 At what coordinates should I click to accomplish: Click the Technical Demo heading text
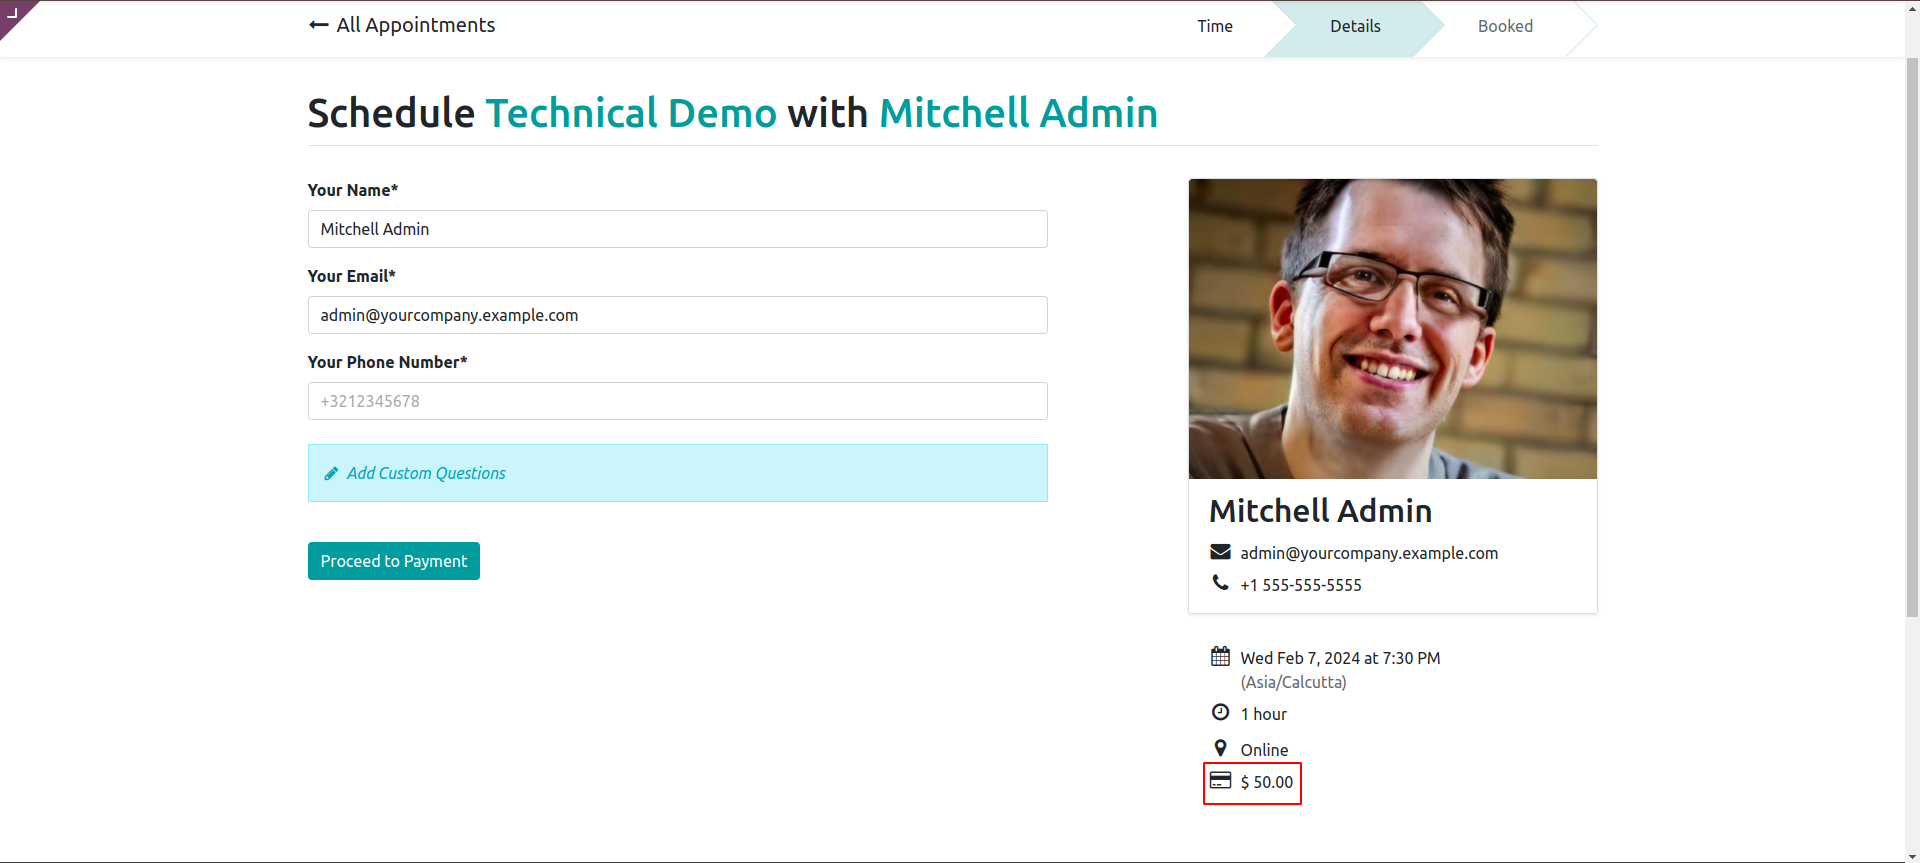[x=631, y=113]
